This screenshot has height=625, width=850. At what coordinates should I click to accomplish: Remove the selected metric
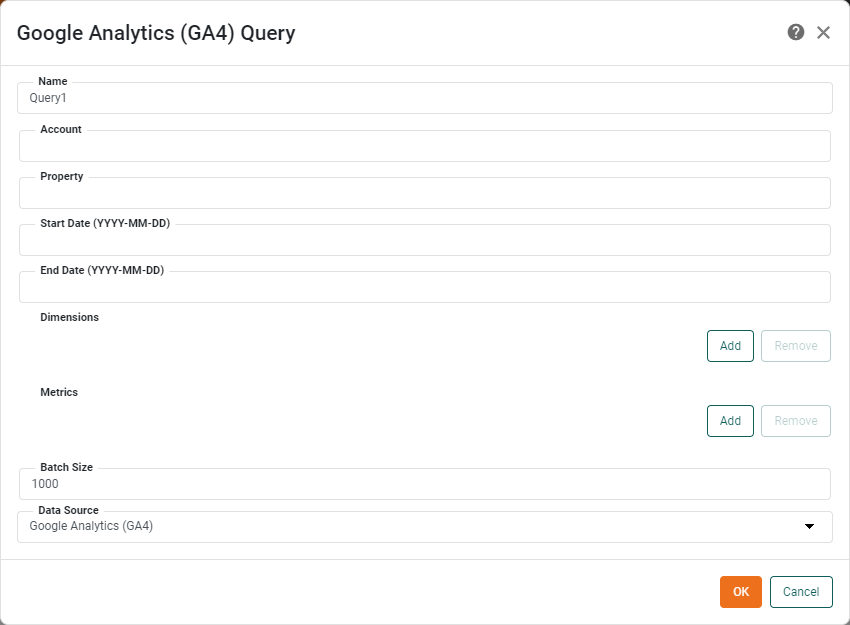click(x=795, y=420)
